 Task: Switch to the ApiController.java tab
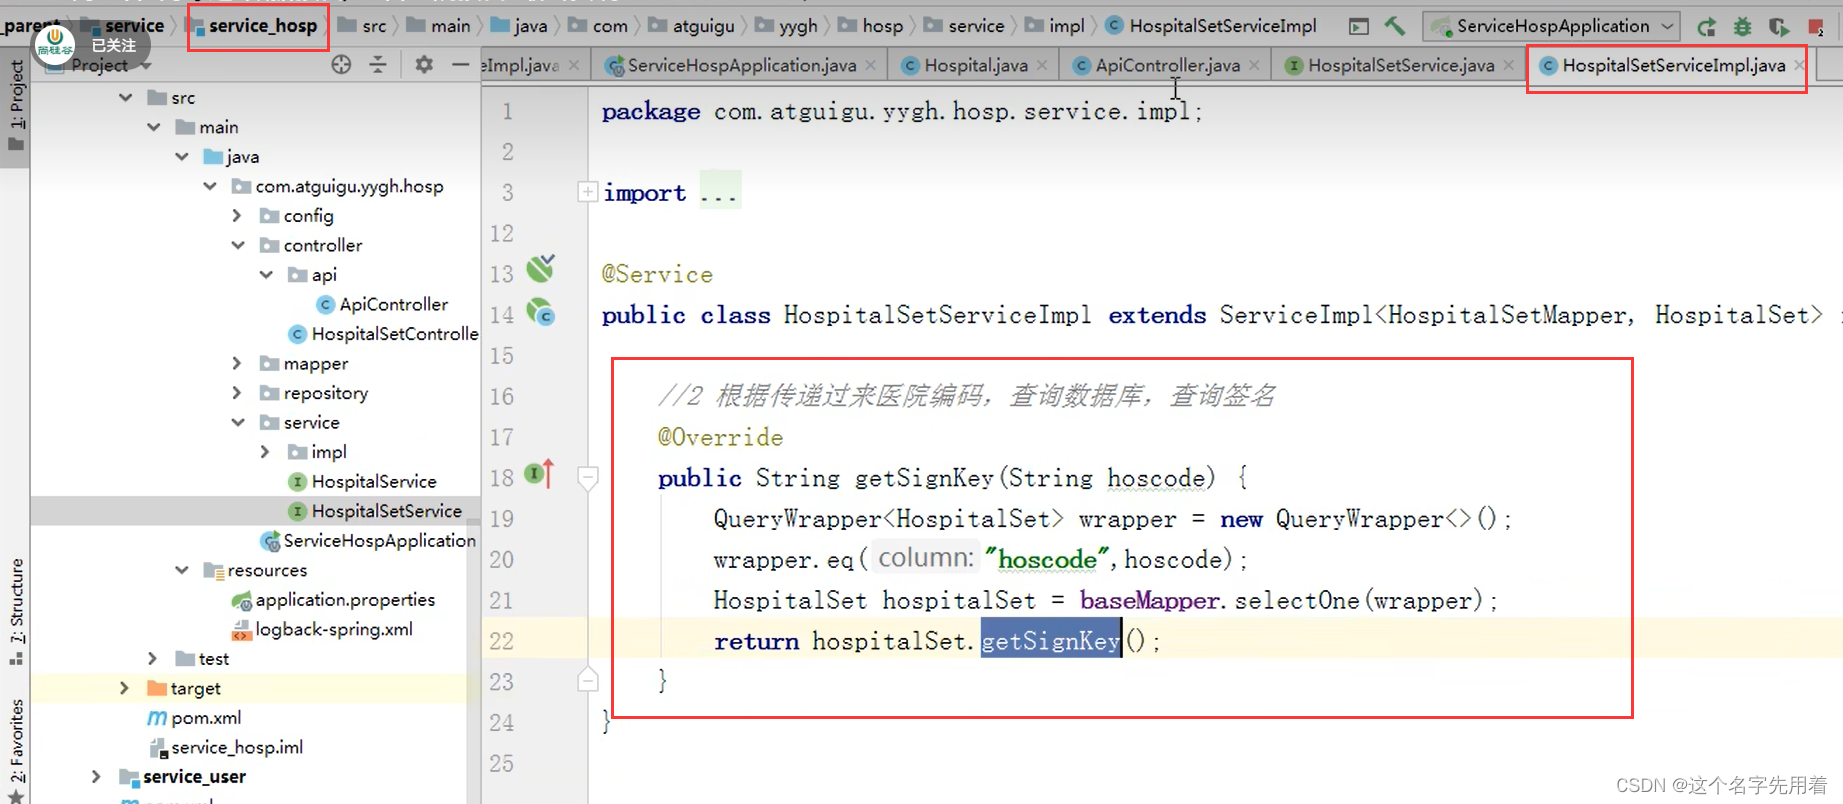point(1166,65)
